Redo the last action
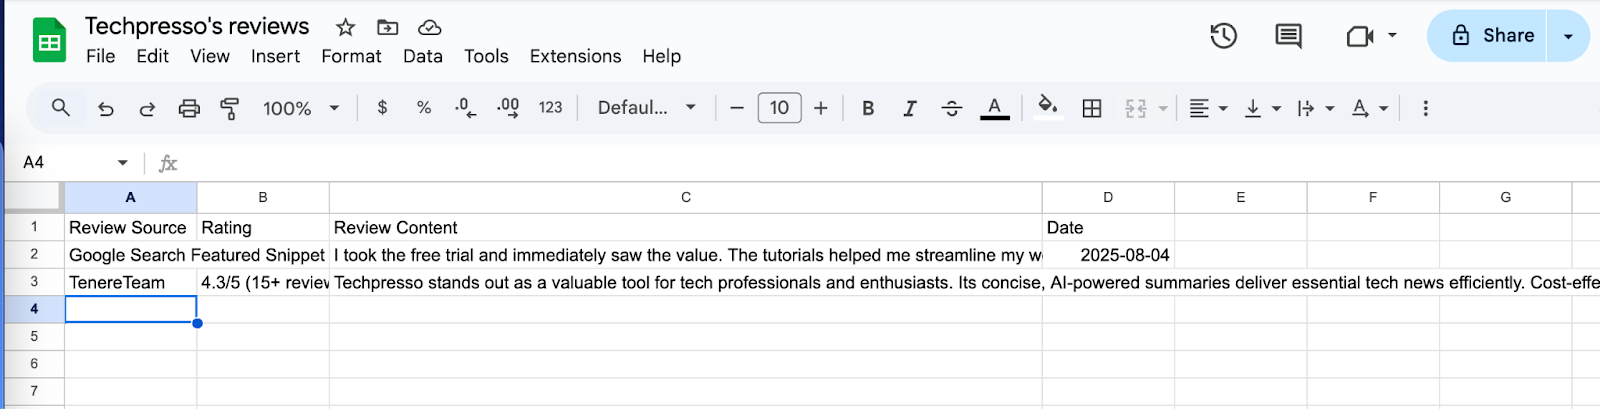 [x=147, y=108]
